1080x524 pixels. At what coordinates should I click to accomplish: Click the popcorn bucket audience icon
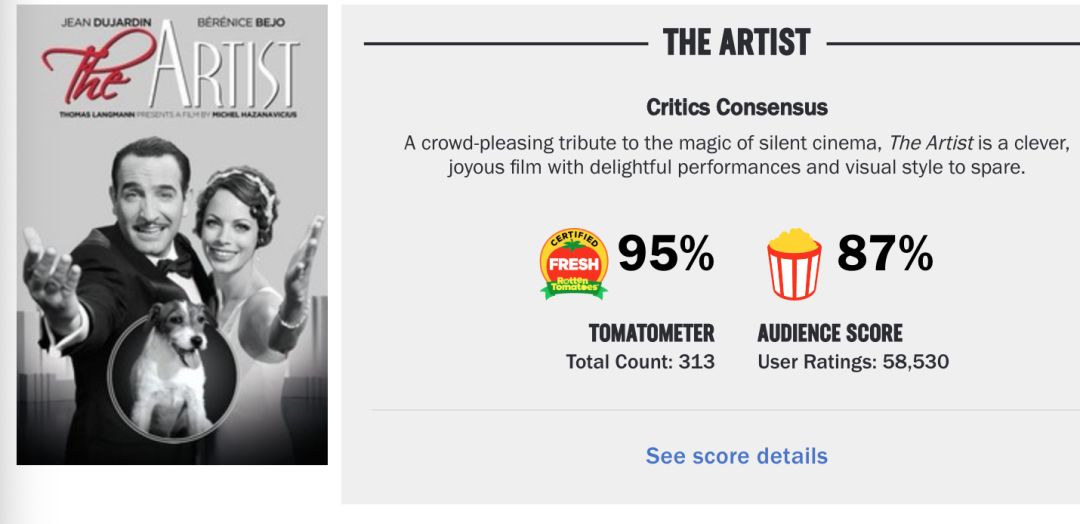point(794,263)
